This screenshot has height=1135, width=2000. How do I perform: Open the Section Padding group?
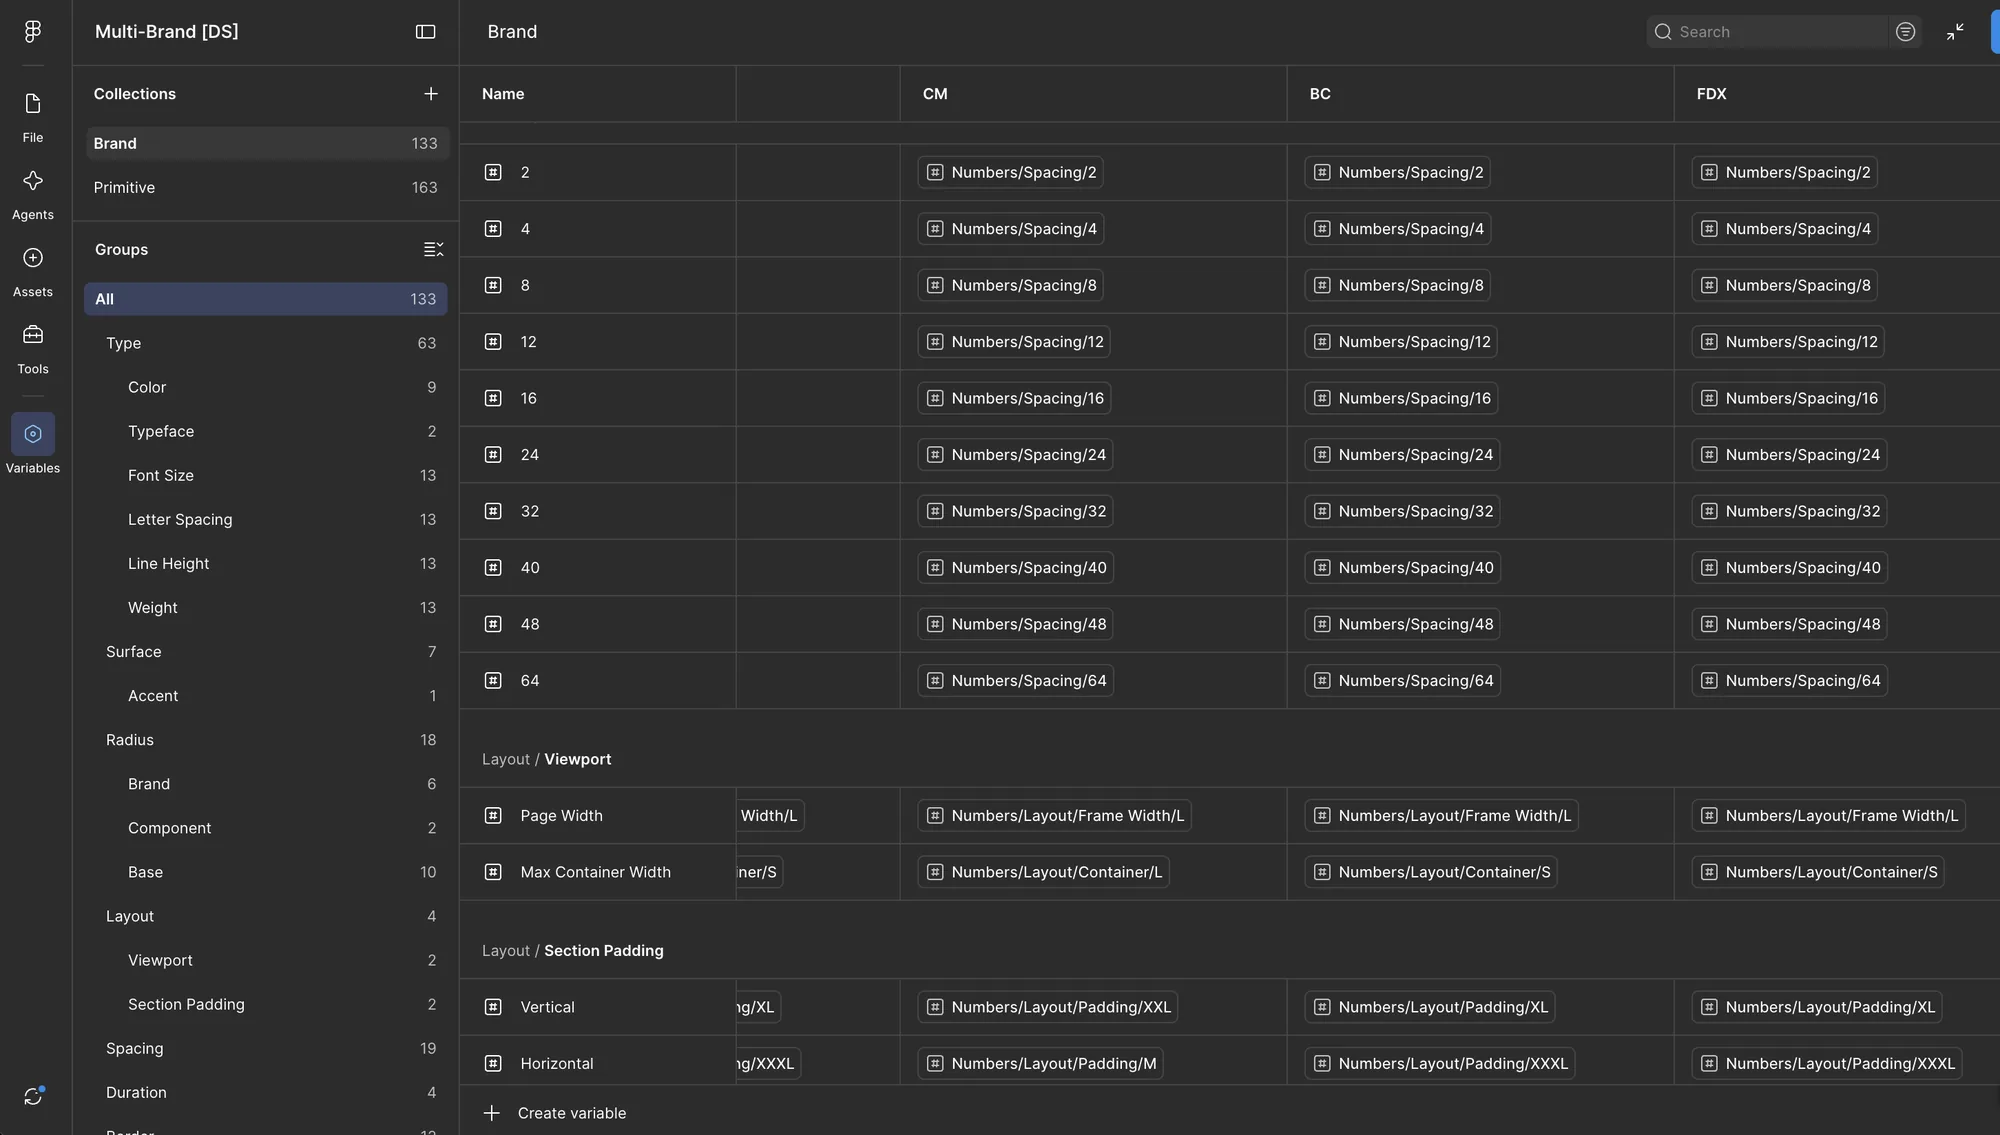click(266, 1004)
